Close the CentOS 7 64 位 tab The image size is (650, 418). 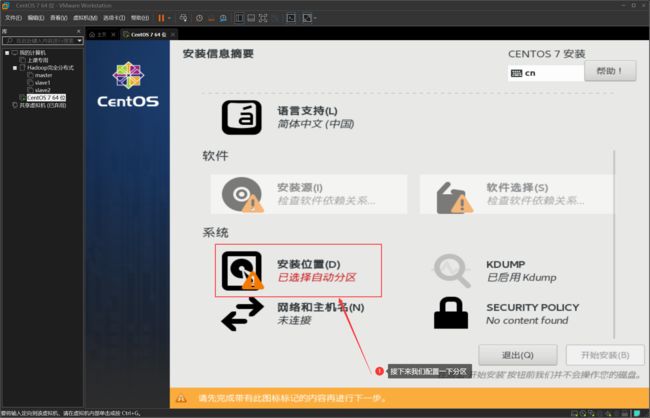tap(173, 34)
